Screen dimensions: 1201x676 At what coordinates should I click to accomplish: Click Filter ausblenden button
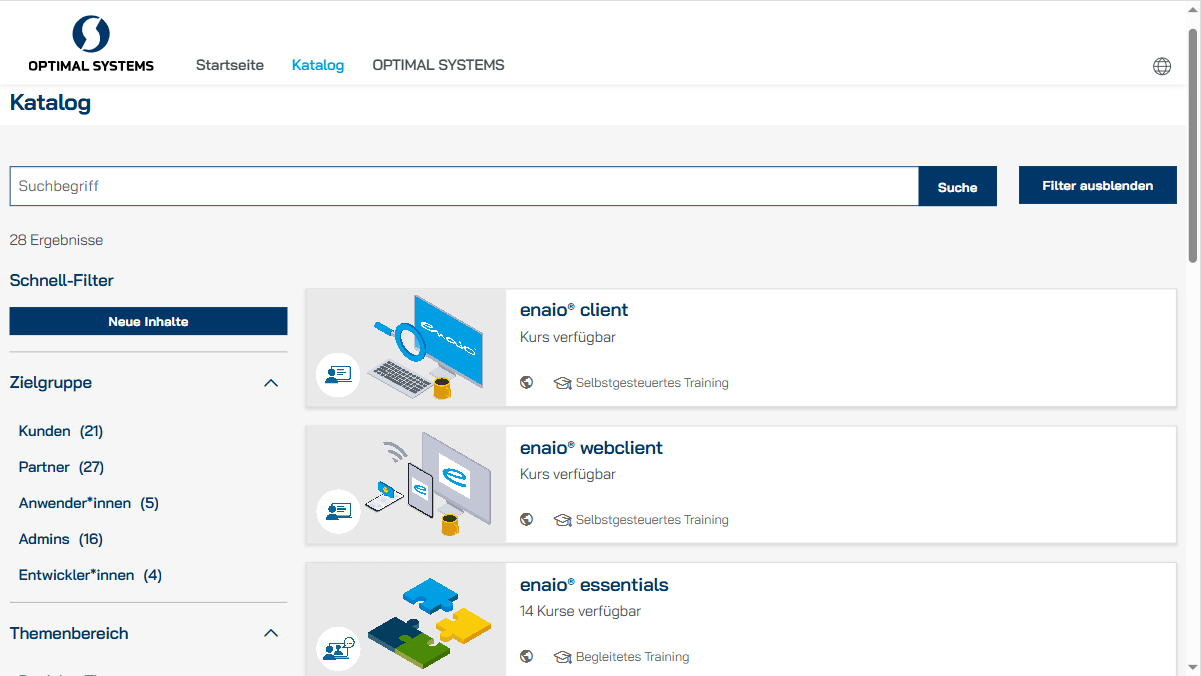pos(1098,185)
